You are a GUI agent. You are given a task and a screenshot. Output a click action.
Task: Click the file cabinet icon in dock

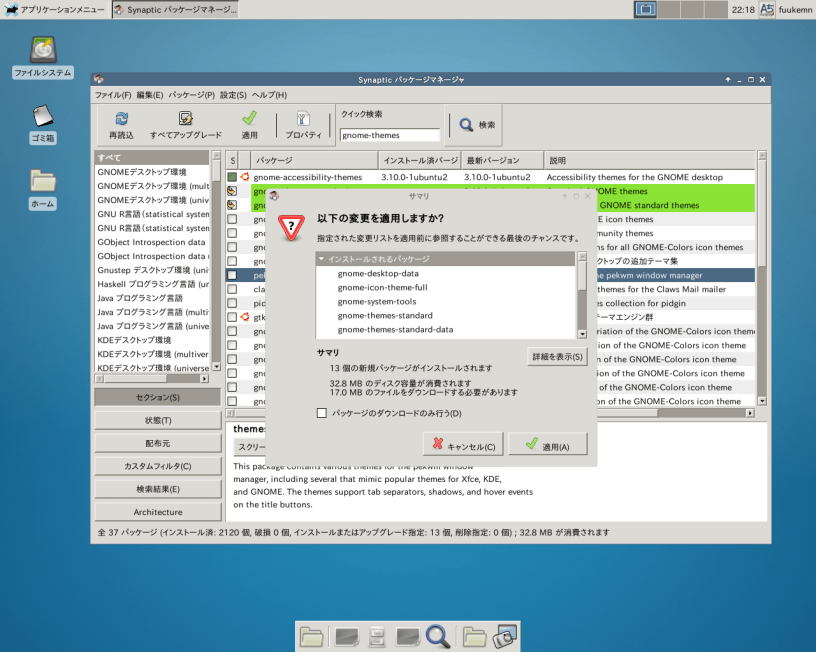[377, 637]
